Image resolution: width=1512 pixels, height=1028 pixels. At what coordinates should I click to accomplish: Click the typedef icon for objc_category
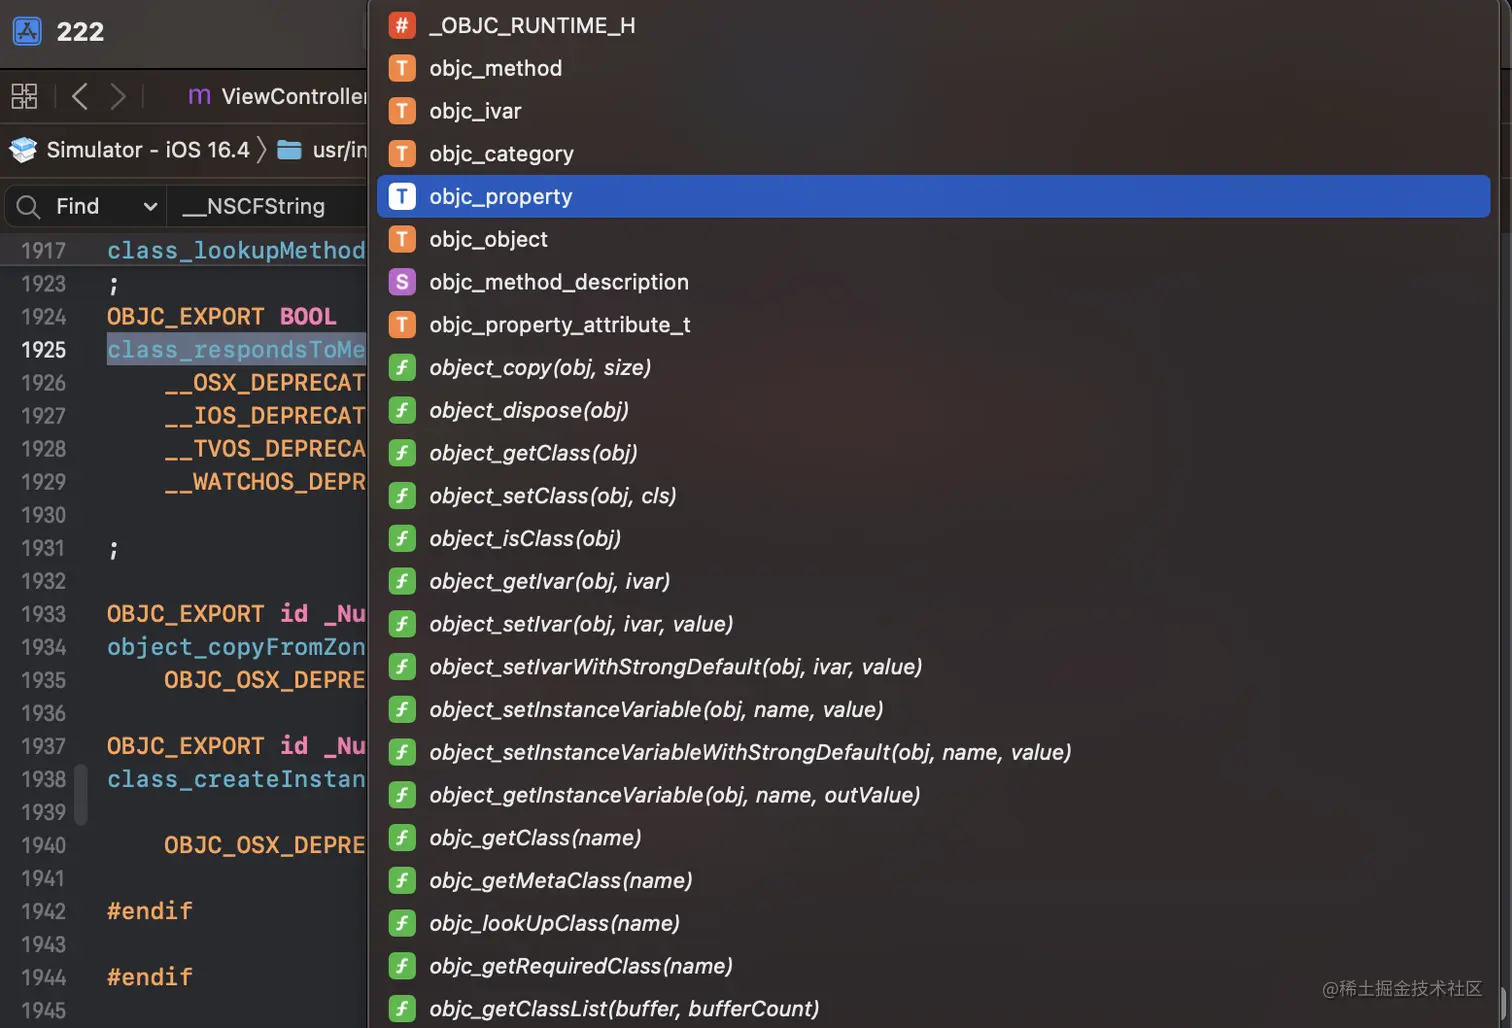pyautogui.click(x=402, y=154)
